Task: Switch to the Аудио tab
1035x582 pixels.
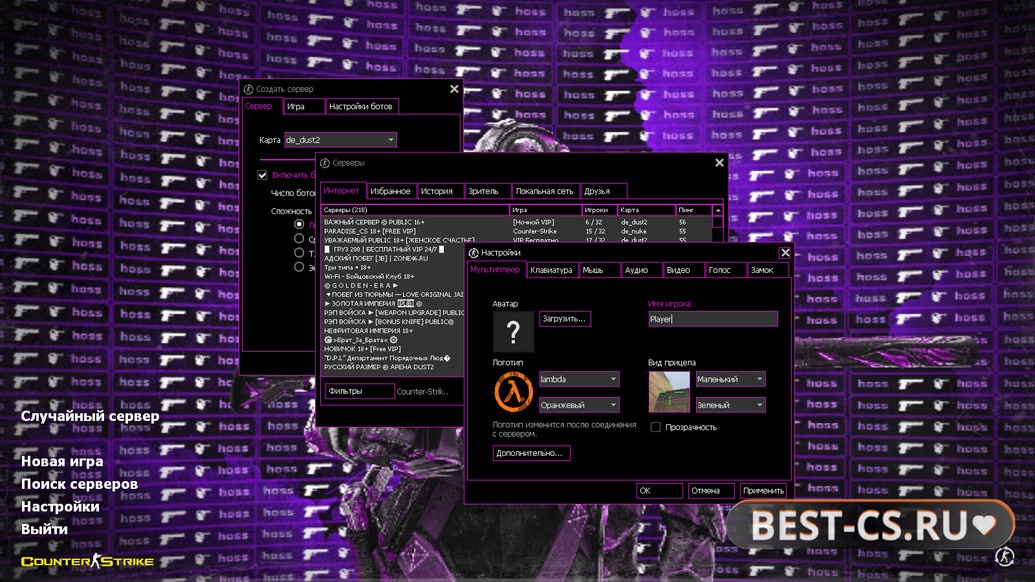Action: [x=640, y=270]
